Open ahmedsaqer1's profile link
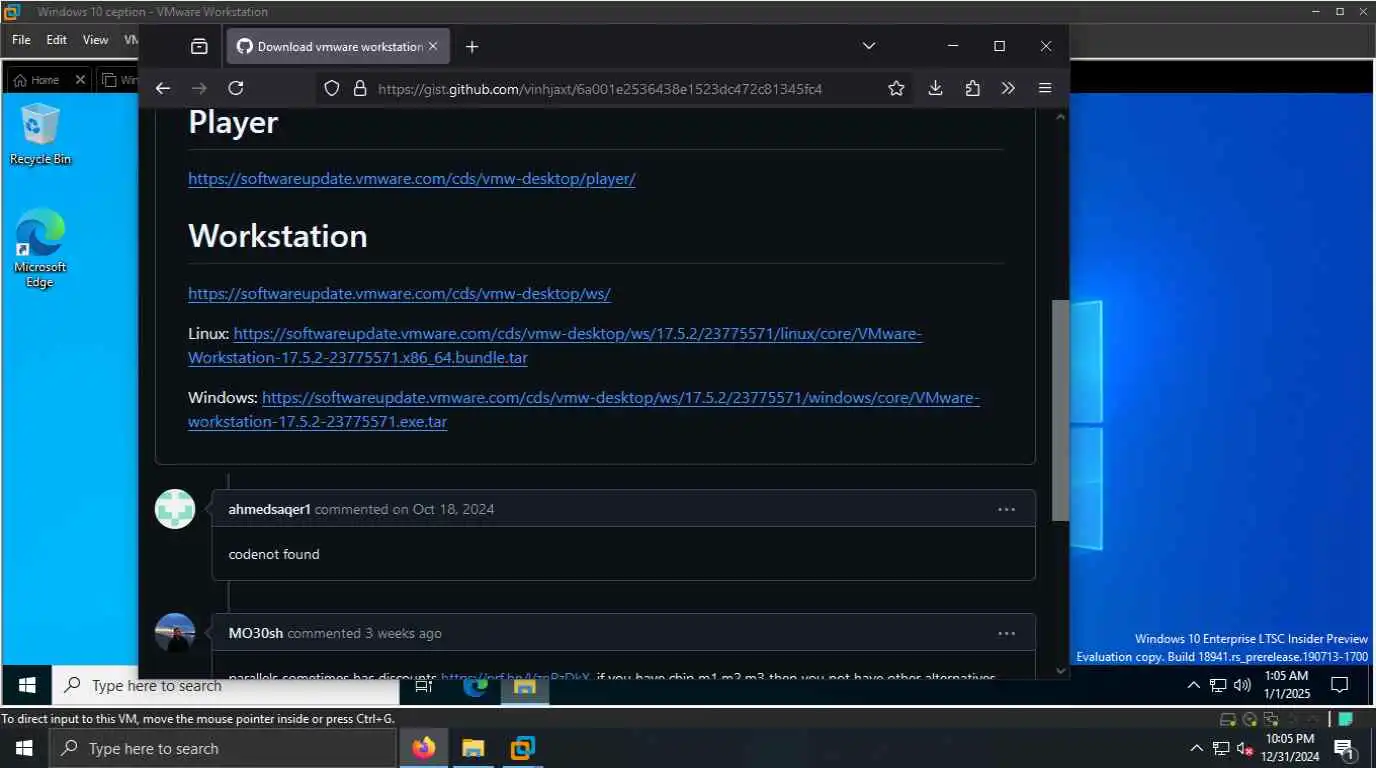The image size is (1376, 768). (x=270, y=509)
